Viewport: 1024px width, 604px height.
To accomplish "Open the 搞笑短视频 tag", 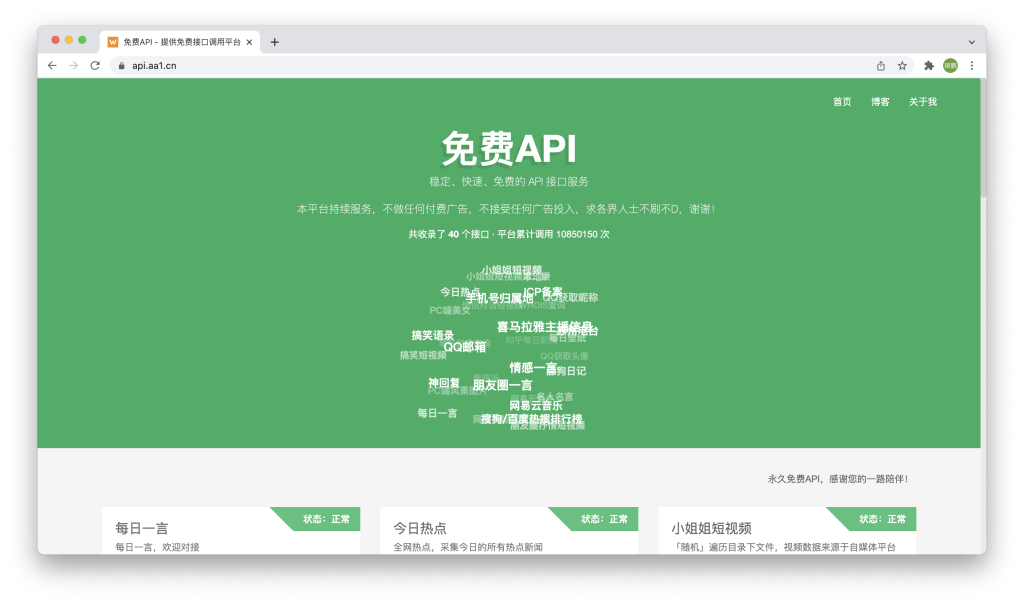I will [x=423, y=355].
